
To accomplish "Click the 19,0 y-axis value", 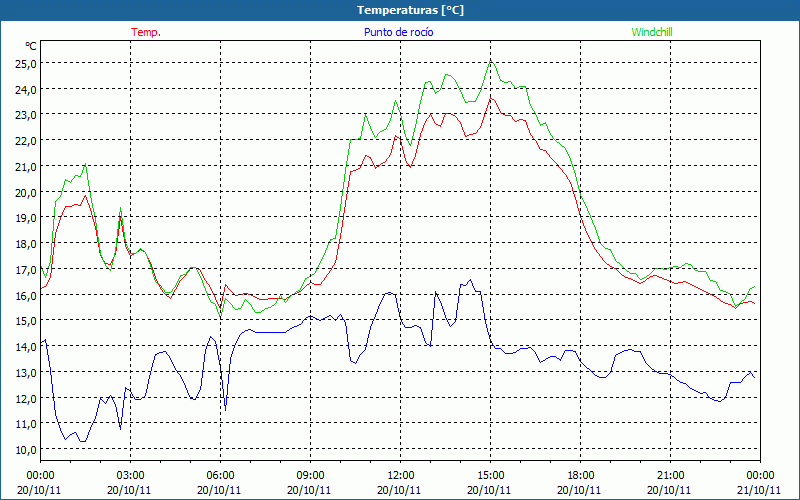I will 26,218.
